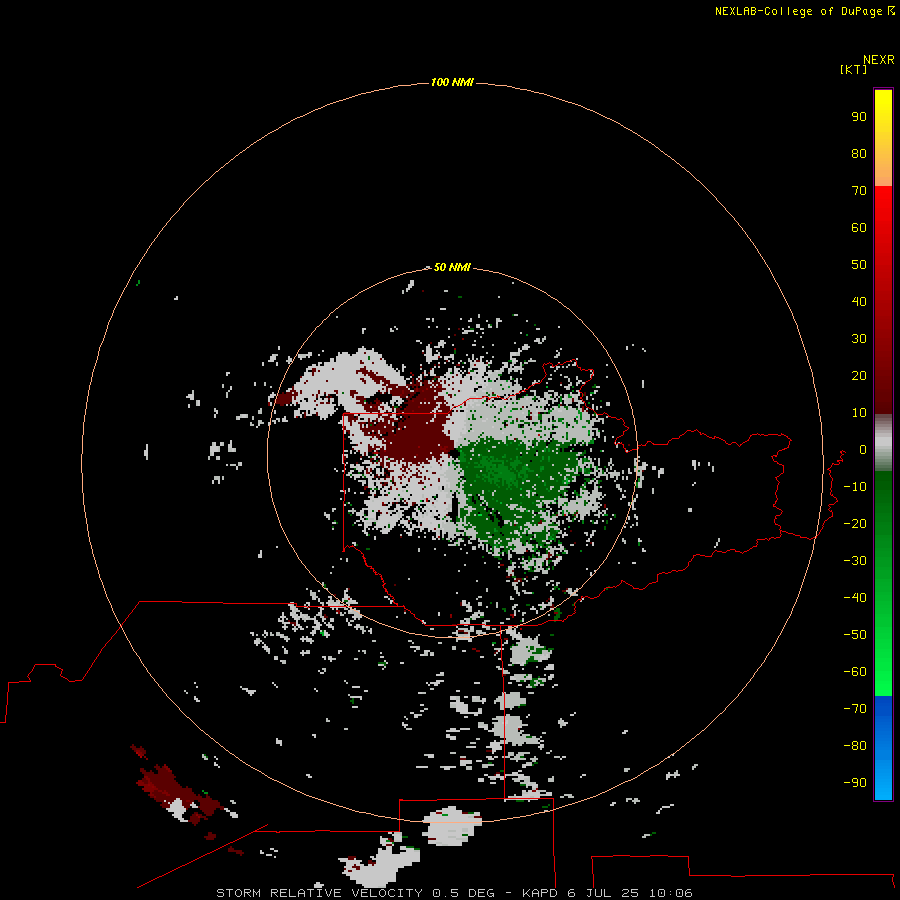This screenshot has width=900, height=900.
Task: Click the 20 value on velocity scale
Action: [x=859, y=376]
